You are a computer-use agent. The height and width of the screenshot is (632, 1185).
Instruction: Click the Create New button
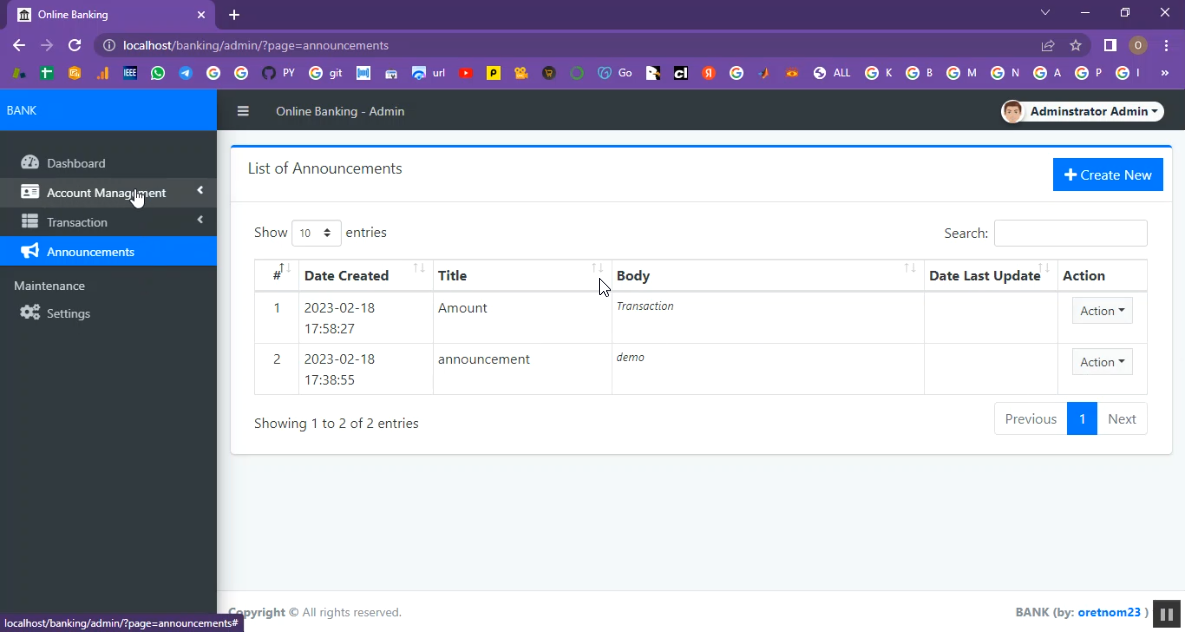(x=1107, y=175)
